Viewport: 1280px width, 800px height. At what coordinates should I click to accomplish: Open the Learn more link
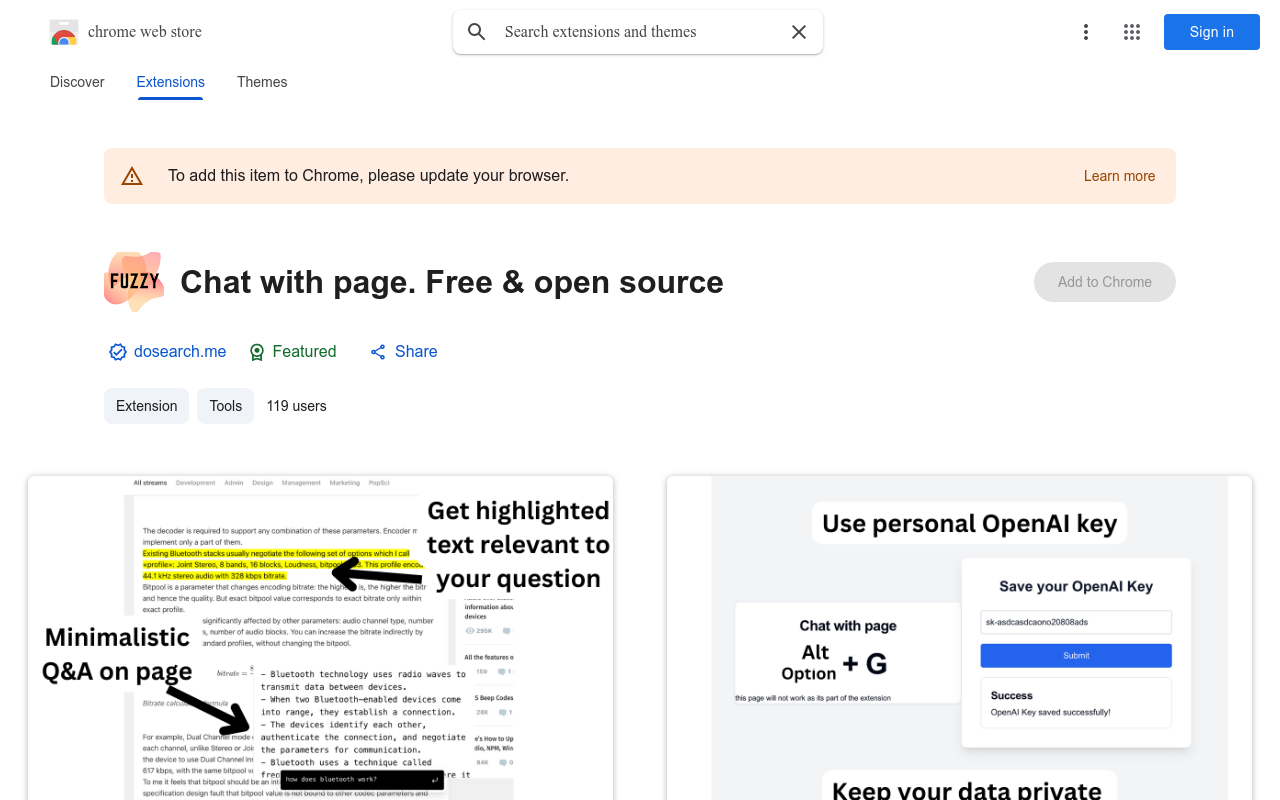(1119, 176)
